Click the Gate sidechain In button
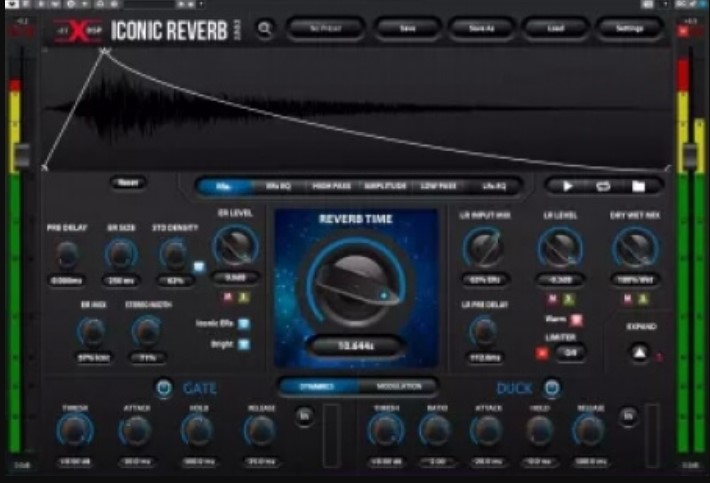Screen dimensions: 710x483 point(305,416)
